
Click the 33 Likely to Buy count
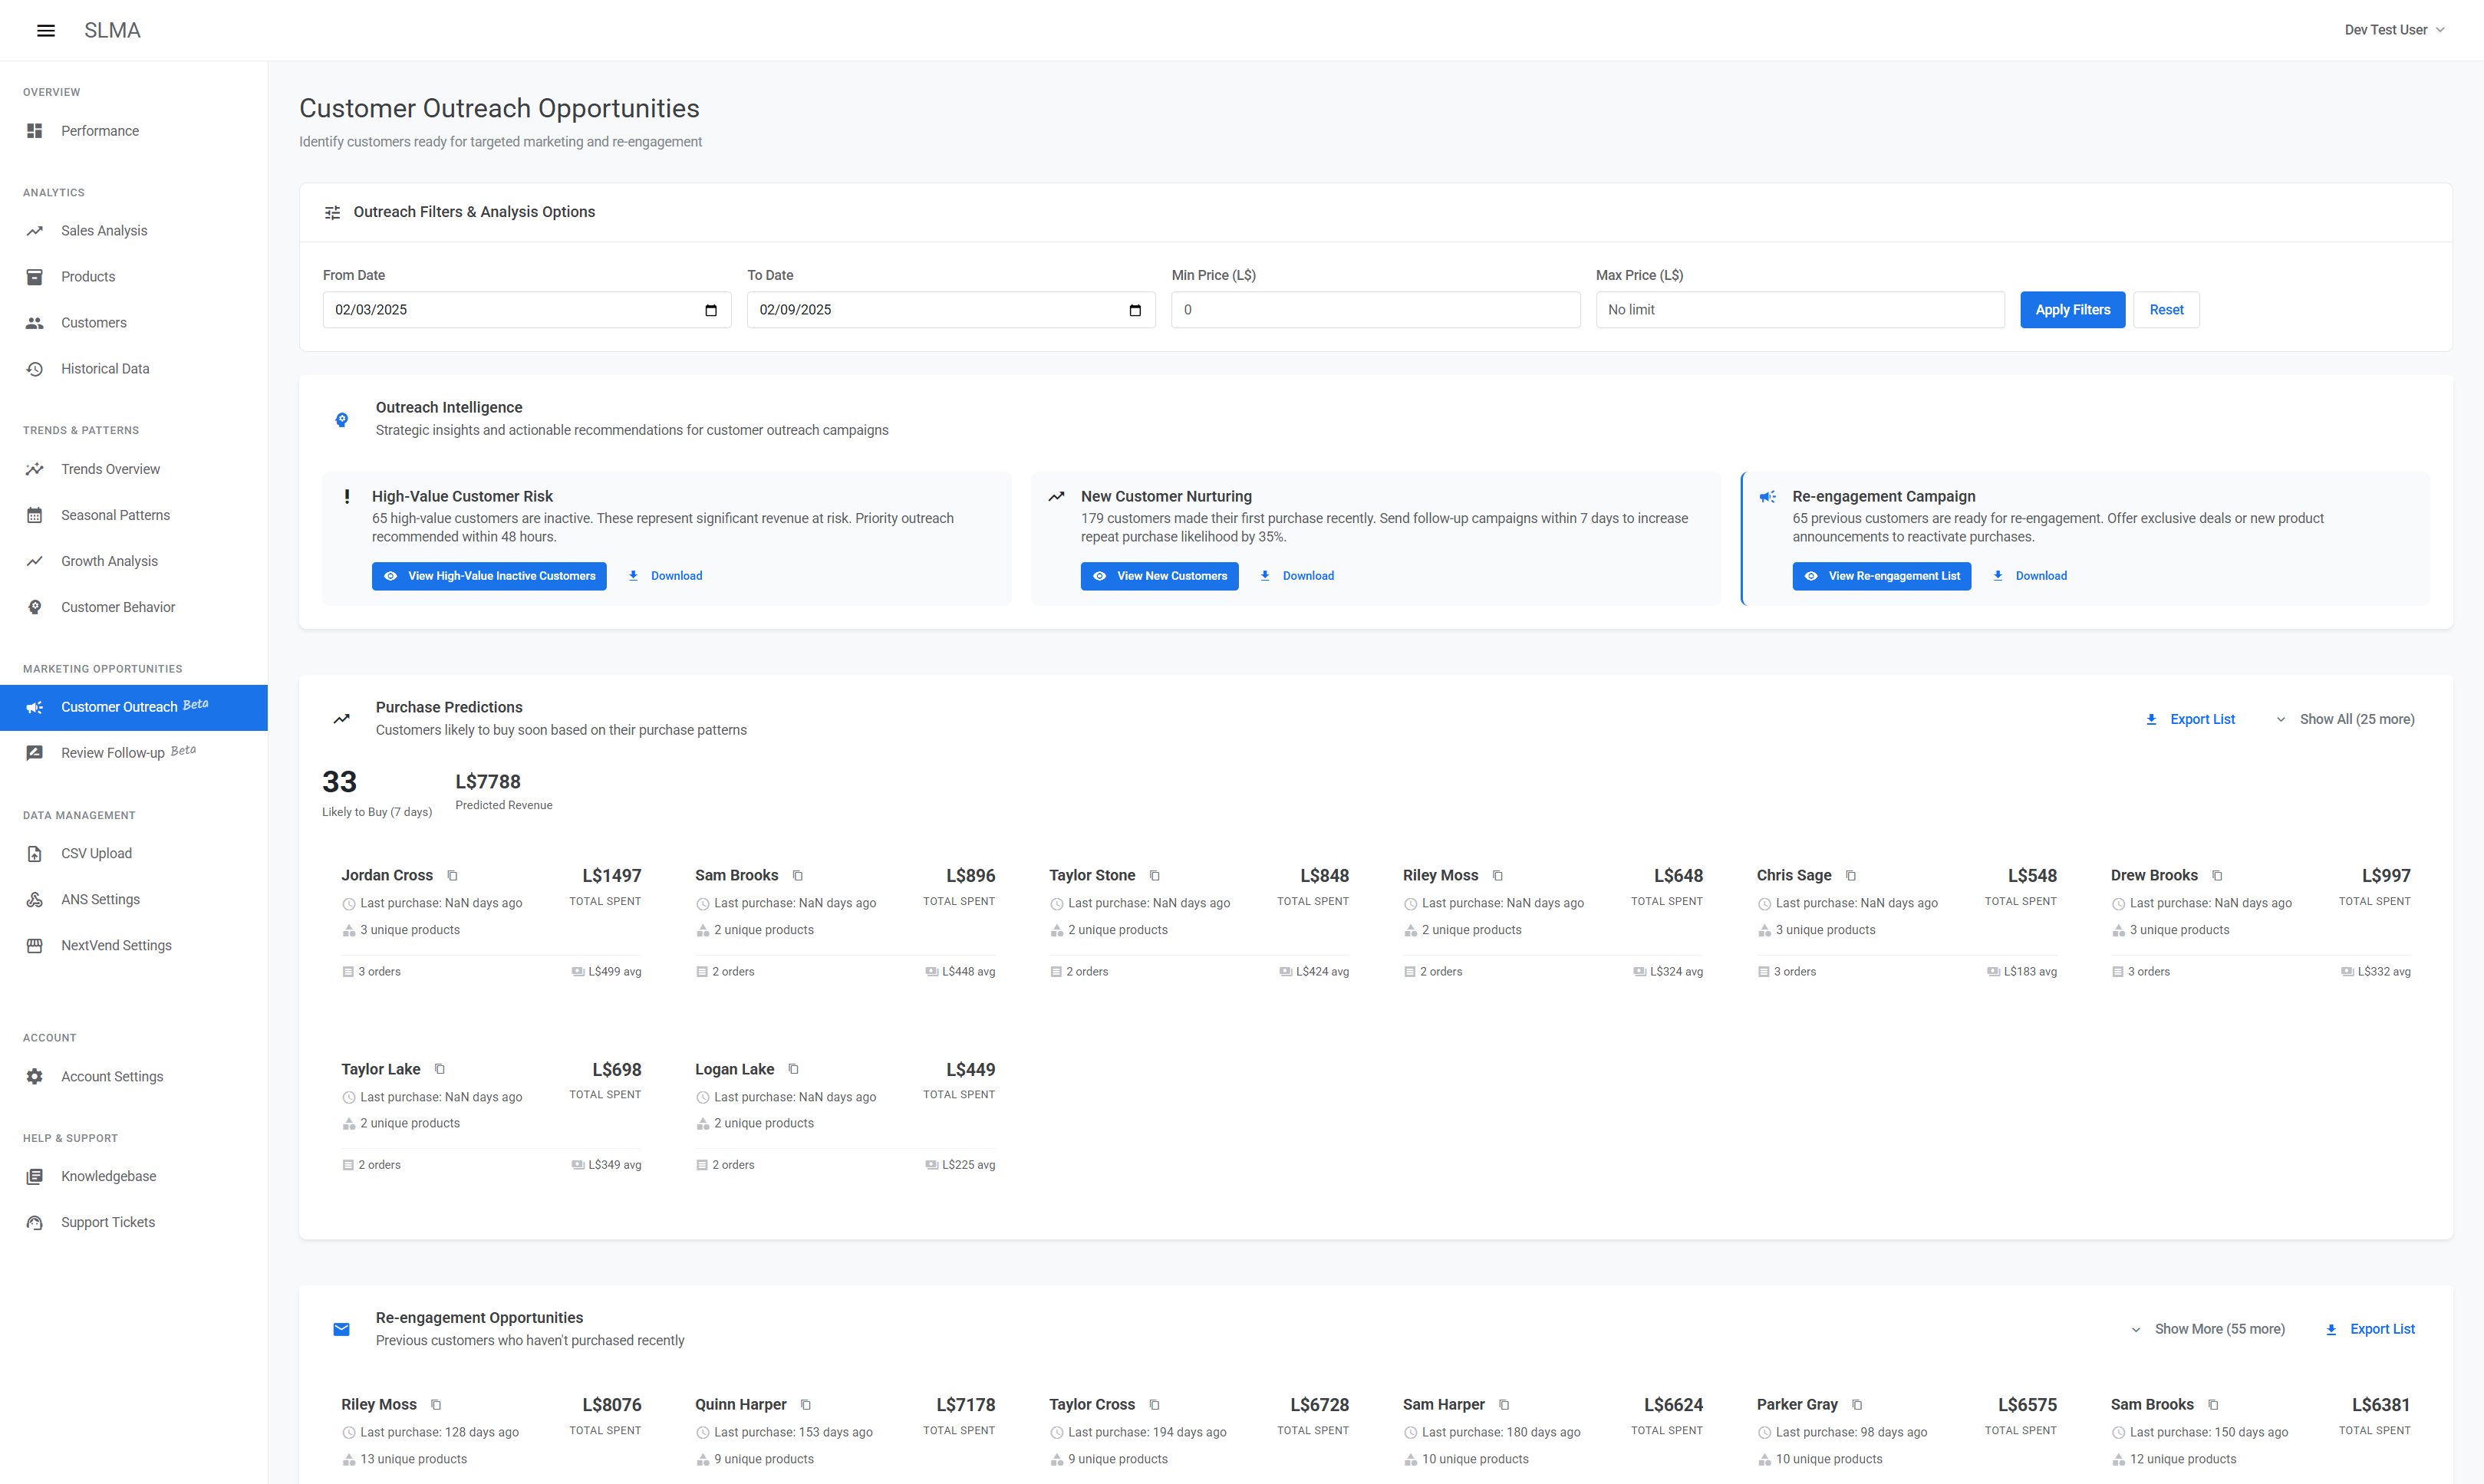click(x=339, y=782)
